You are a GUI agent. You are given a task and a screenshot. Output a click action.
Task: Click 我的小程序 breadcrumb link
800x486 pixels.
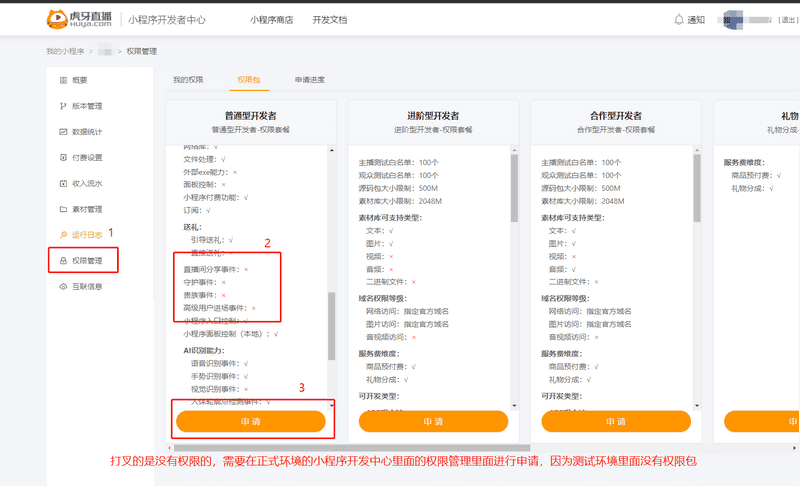tap(65, 51)
